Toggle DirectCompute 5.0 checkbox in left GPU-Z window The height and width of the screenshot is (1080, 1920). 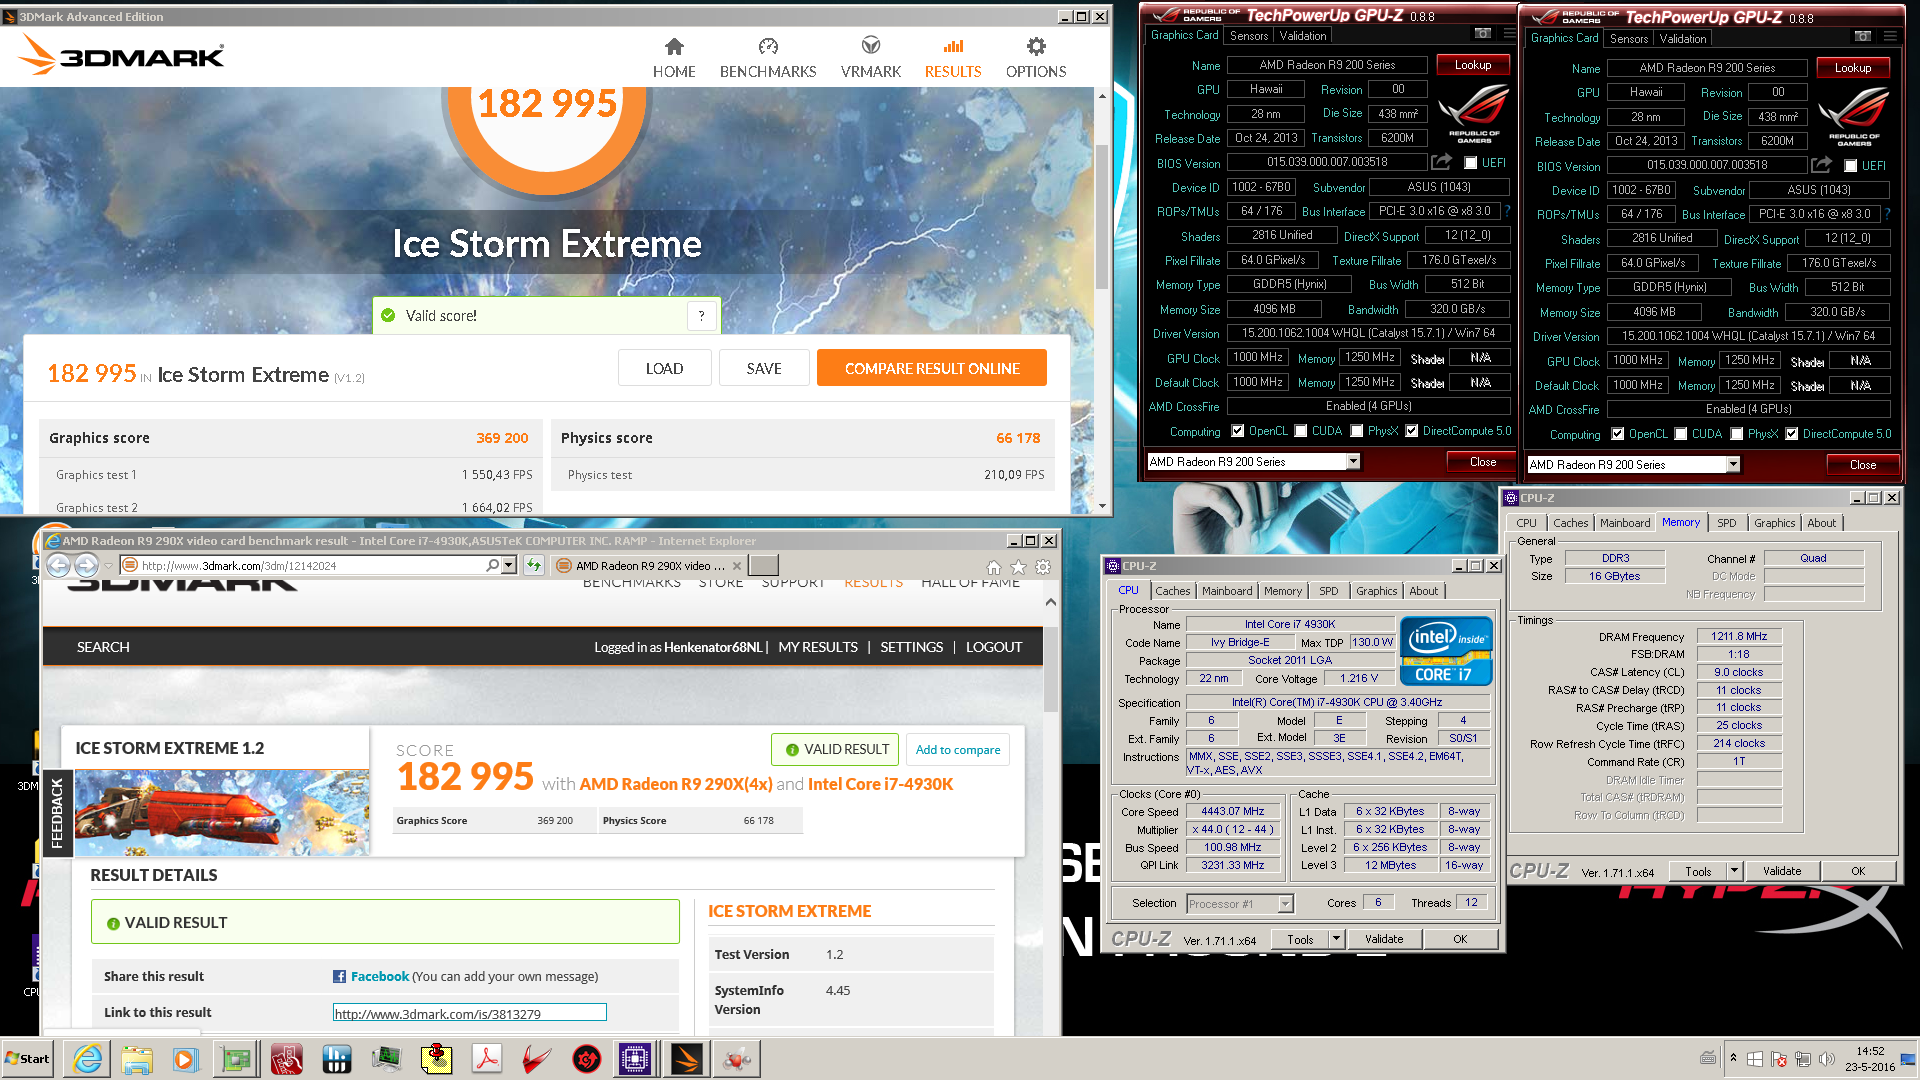point(1412,431)
